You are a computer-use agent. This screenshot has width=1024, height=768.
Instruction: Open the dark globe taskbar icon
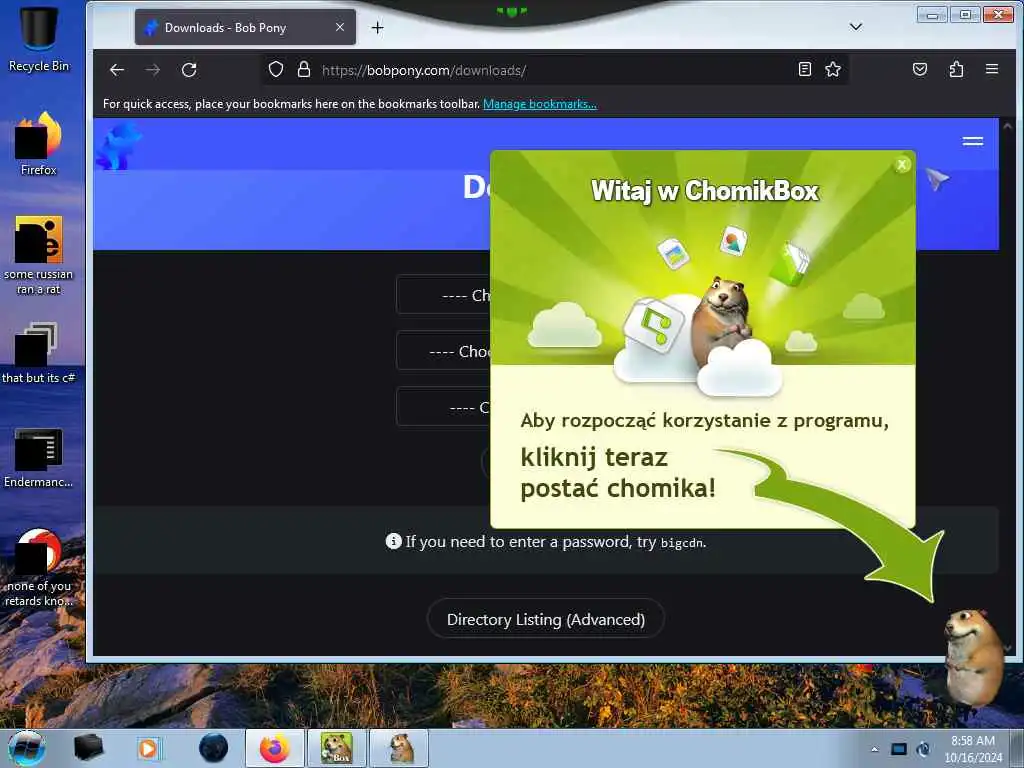coord(213,748)
